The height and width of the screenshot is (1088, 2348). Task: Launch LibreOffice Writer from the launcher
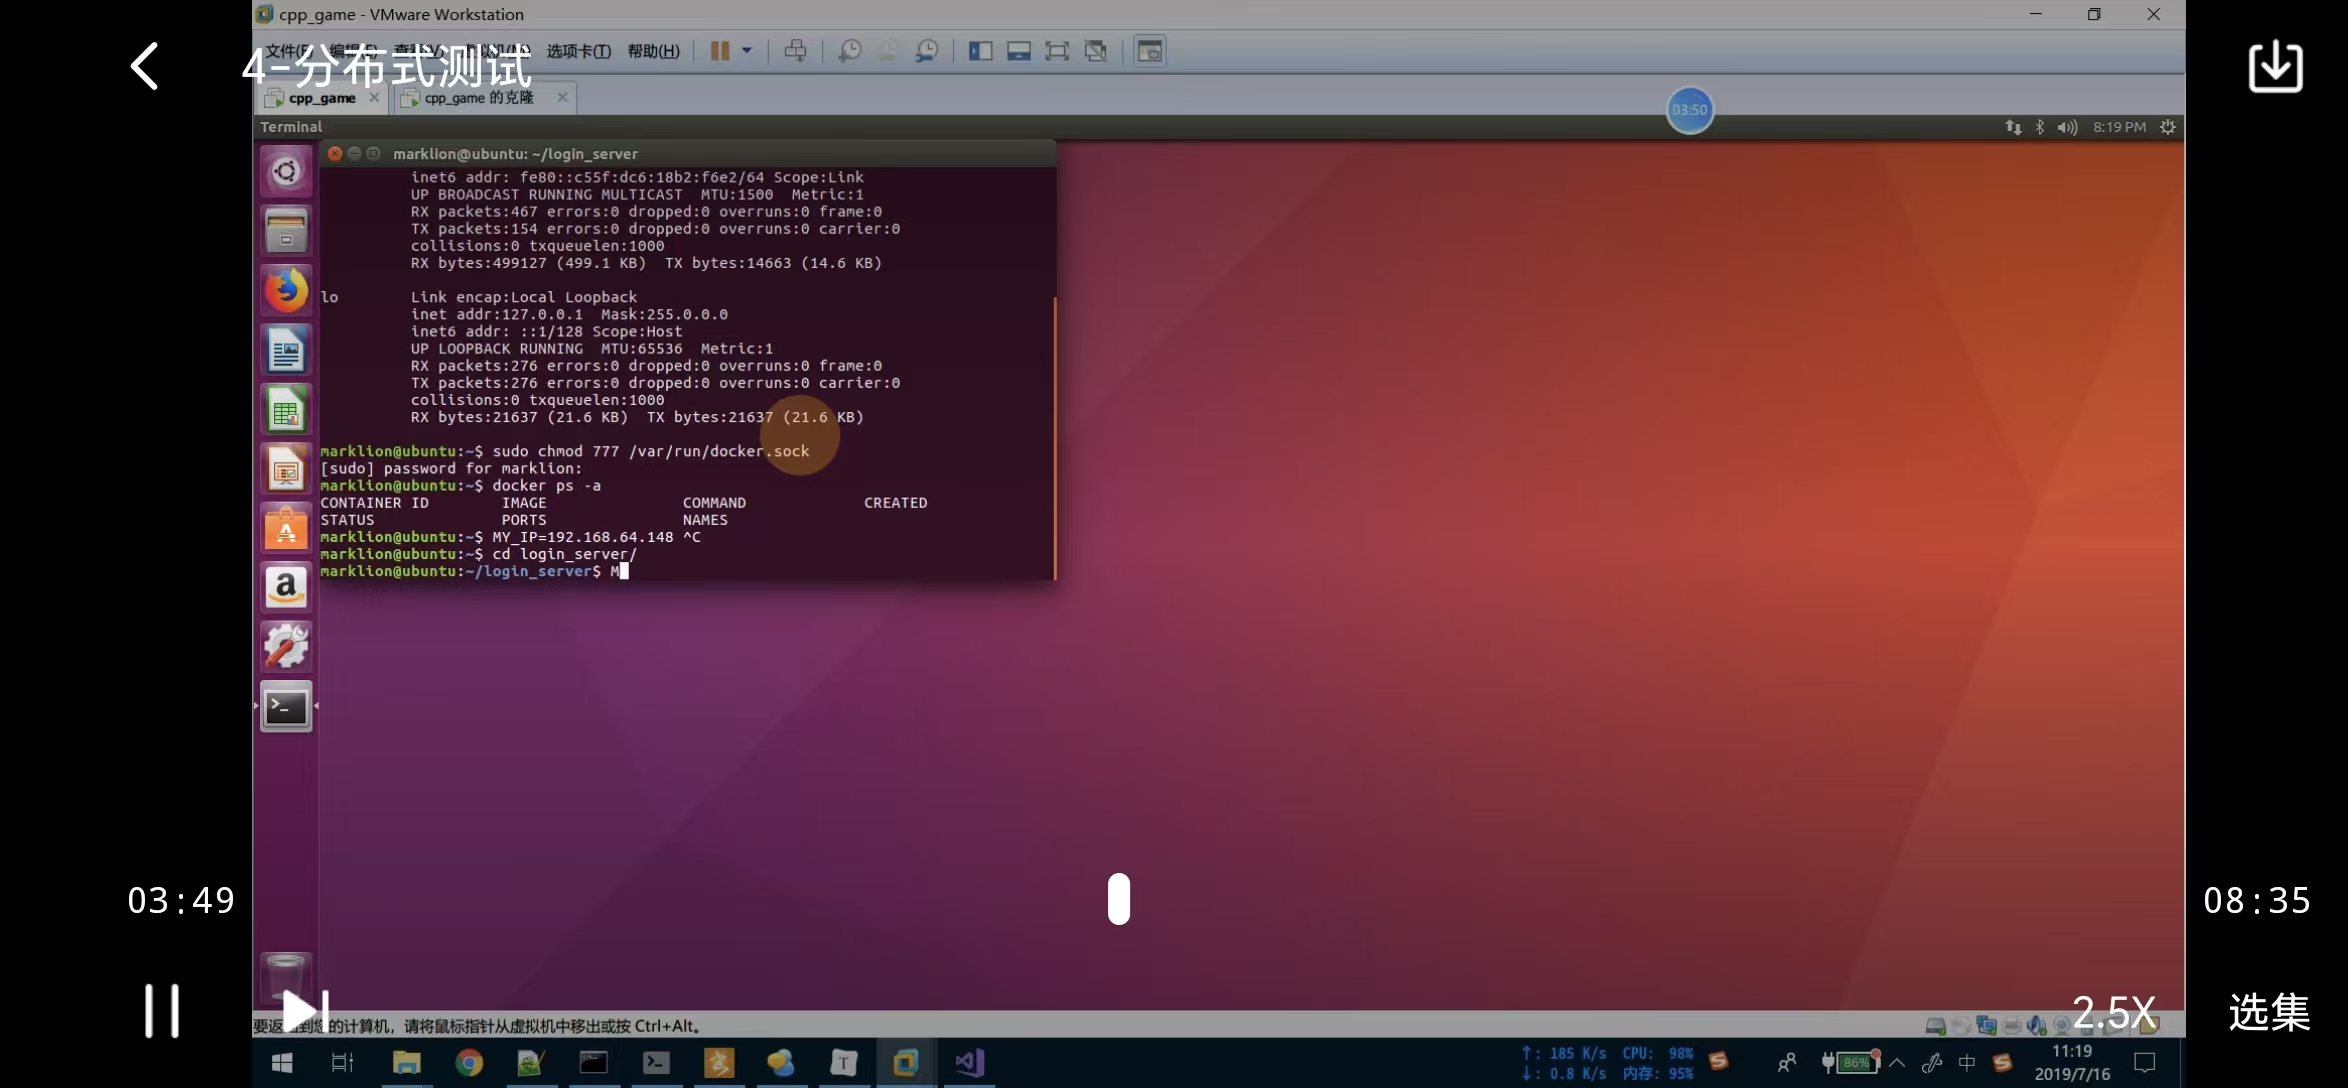click(286, 350)
